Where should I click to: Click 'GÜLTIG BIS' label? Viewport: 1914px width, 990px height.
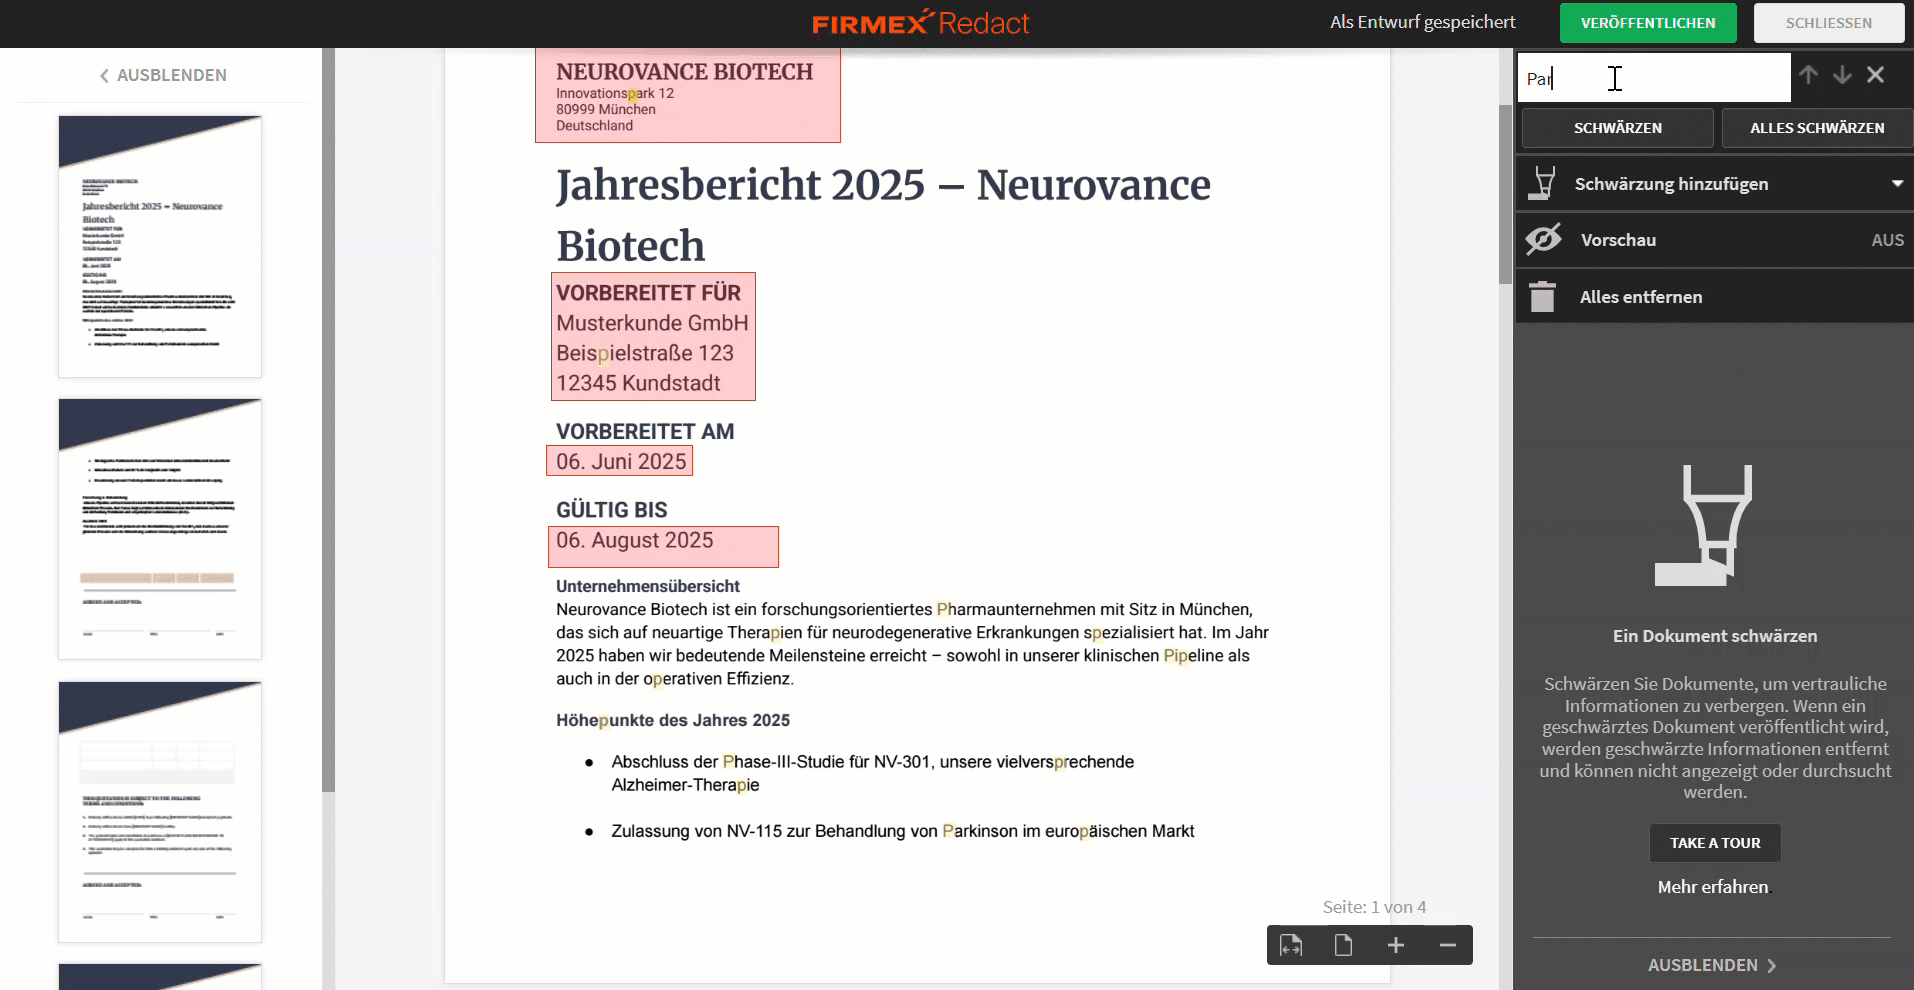pos(611,510)
